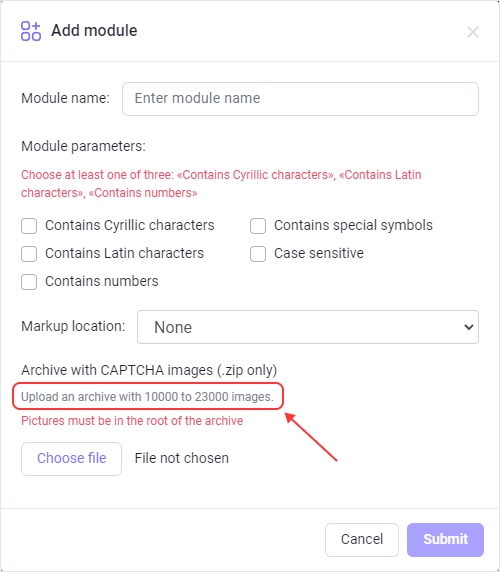Click the Markup location label
The height and width of the screenshot is (572, 500).
click(73, 326)
